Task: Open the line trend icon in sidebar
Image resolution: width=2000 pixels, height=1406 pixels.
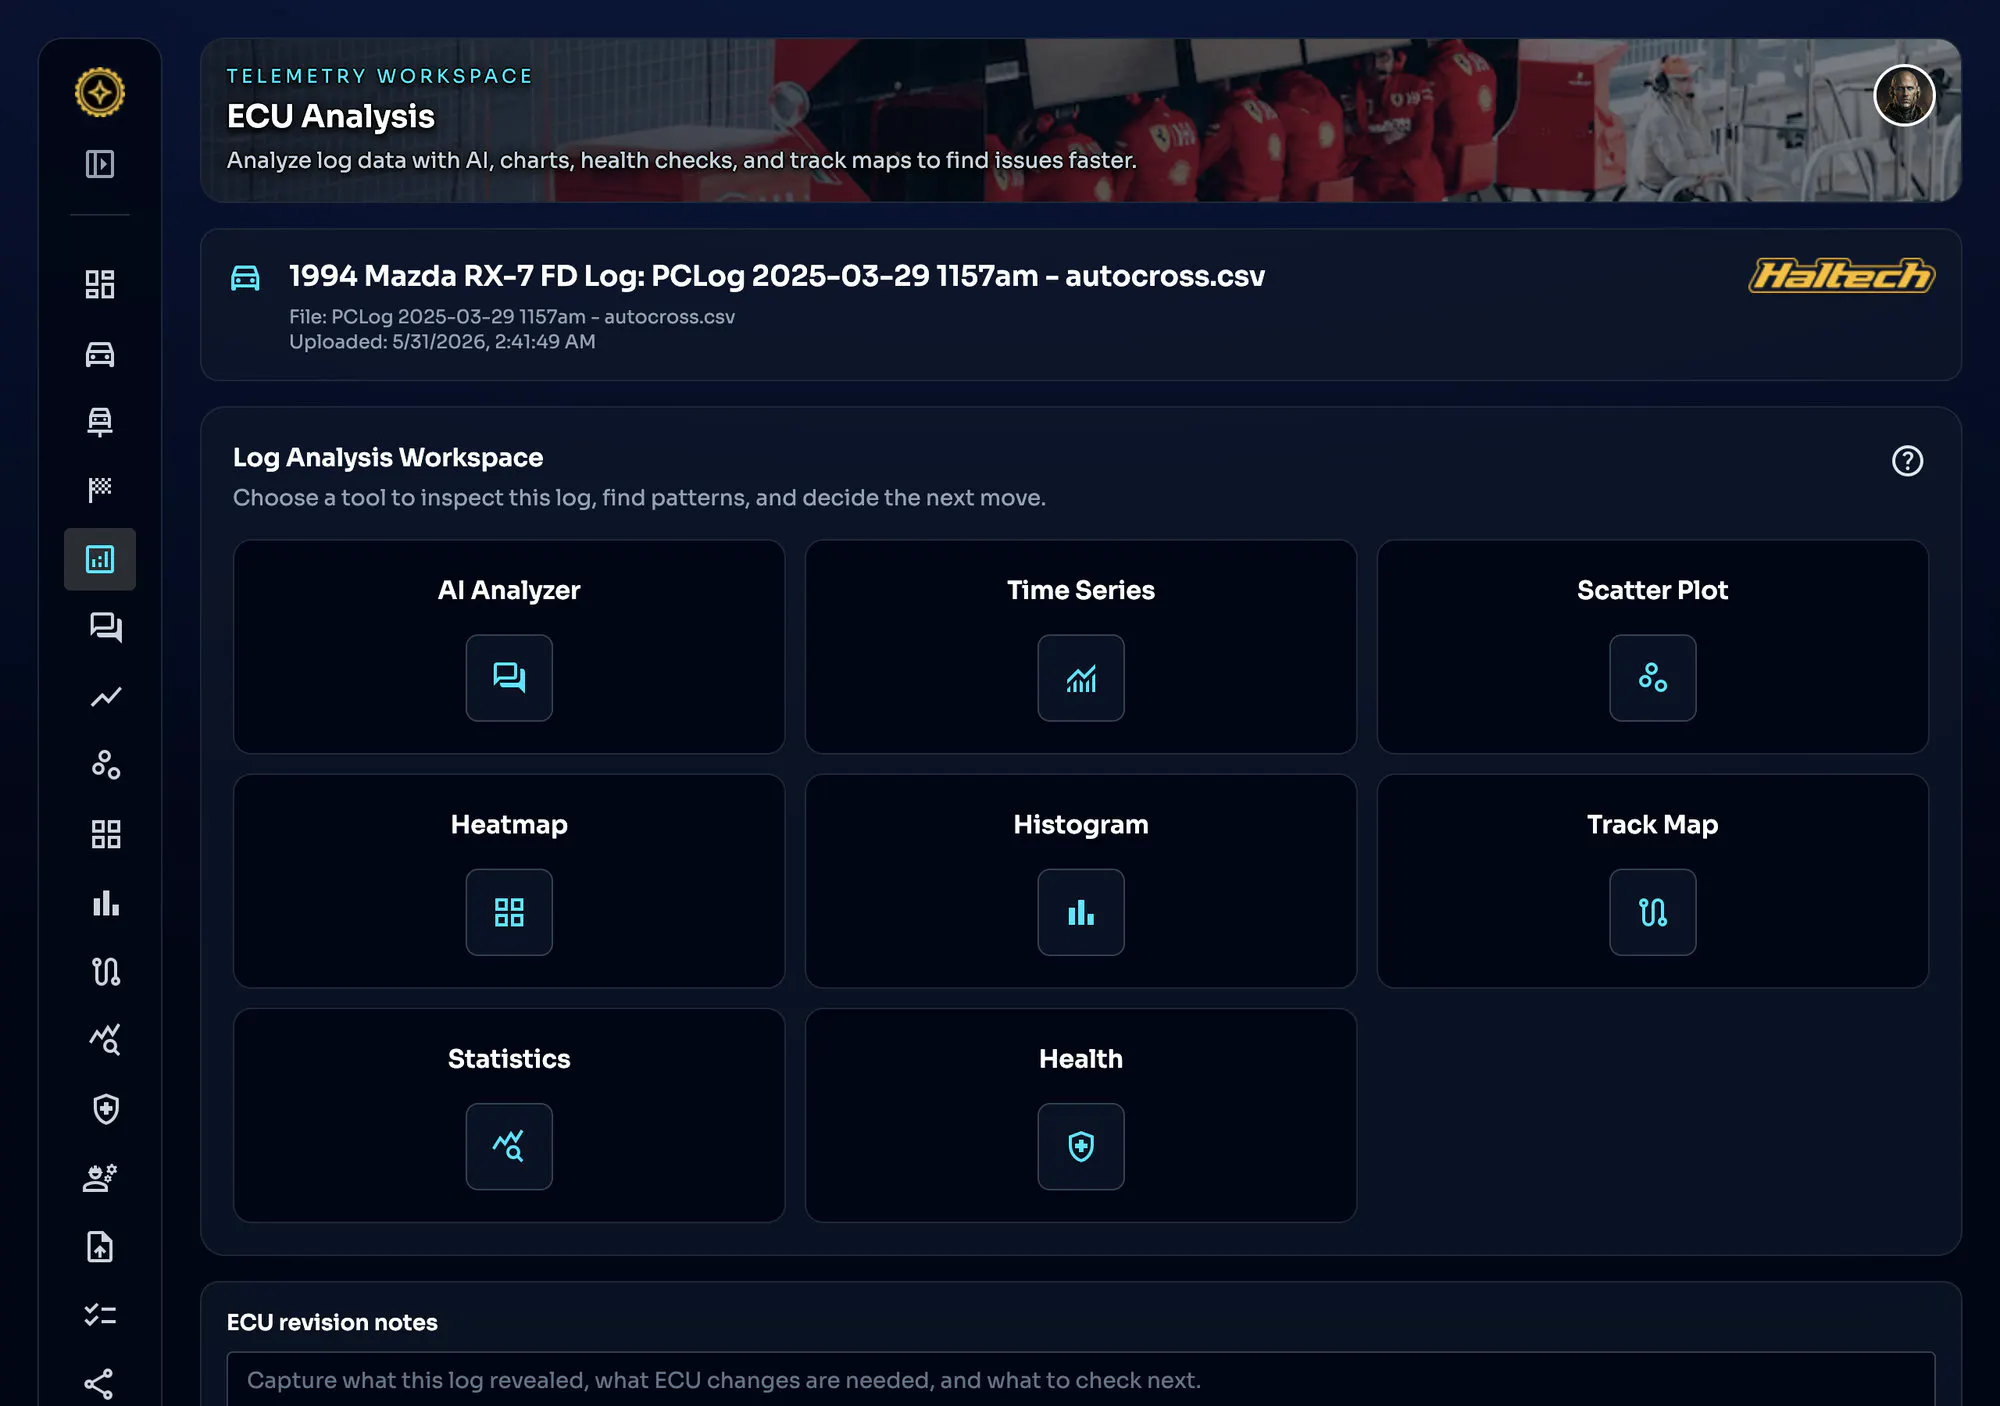Action: click(x=106, y=697)
